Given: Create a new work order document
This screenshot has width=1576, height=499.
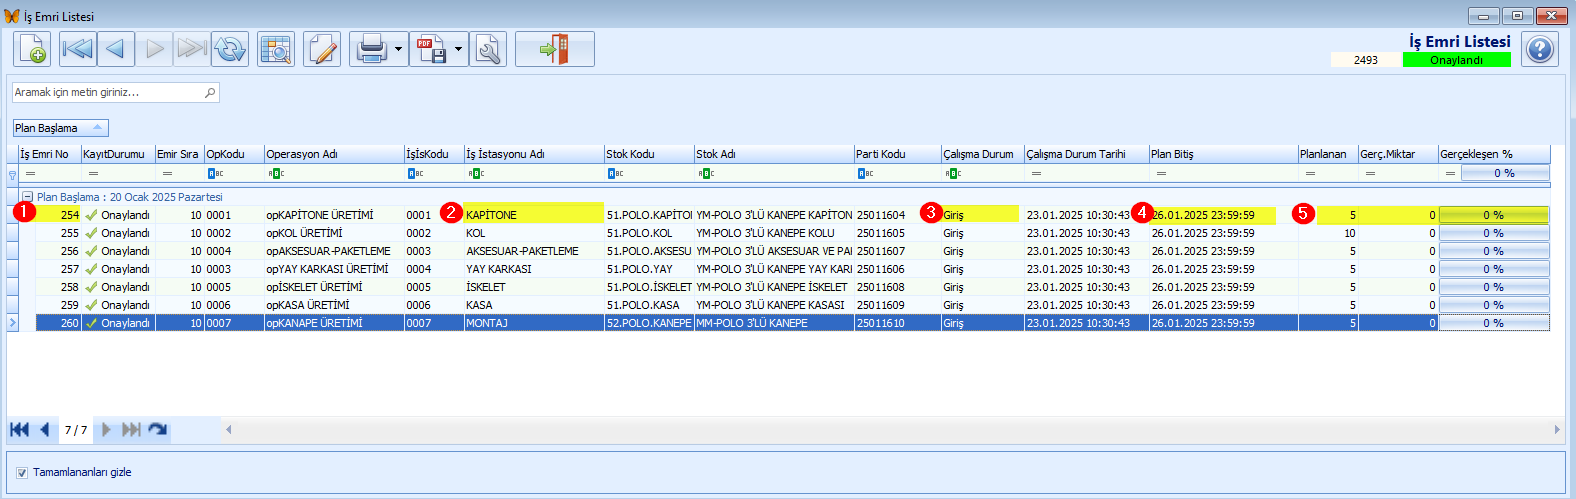Looking at the screenshot, I should (x=32, y=49).
